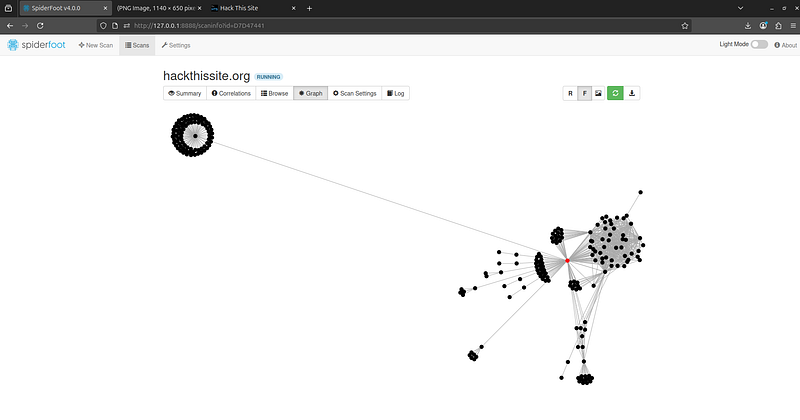
Task: Switch to the SpiderFoot v4.0.0 browser tab
Action: (x=65, y=8)
